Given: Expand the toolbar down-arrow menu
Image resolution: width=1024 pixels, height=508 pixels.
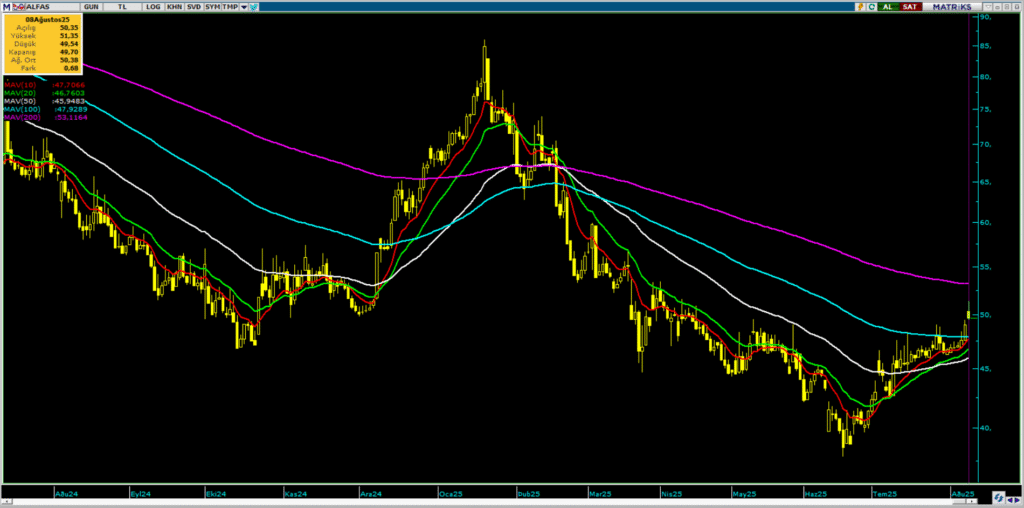Looking at the screenshot, I should [x=244, y=7].
